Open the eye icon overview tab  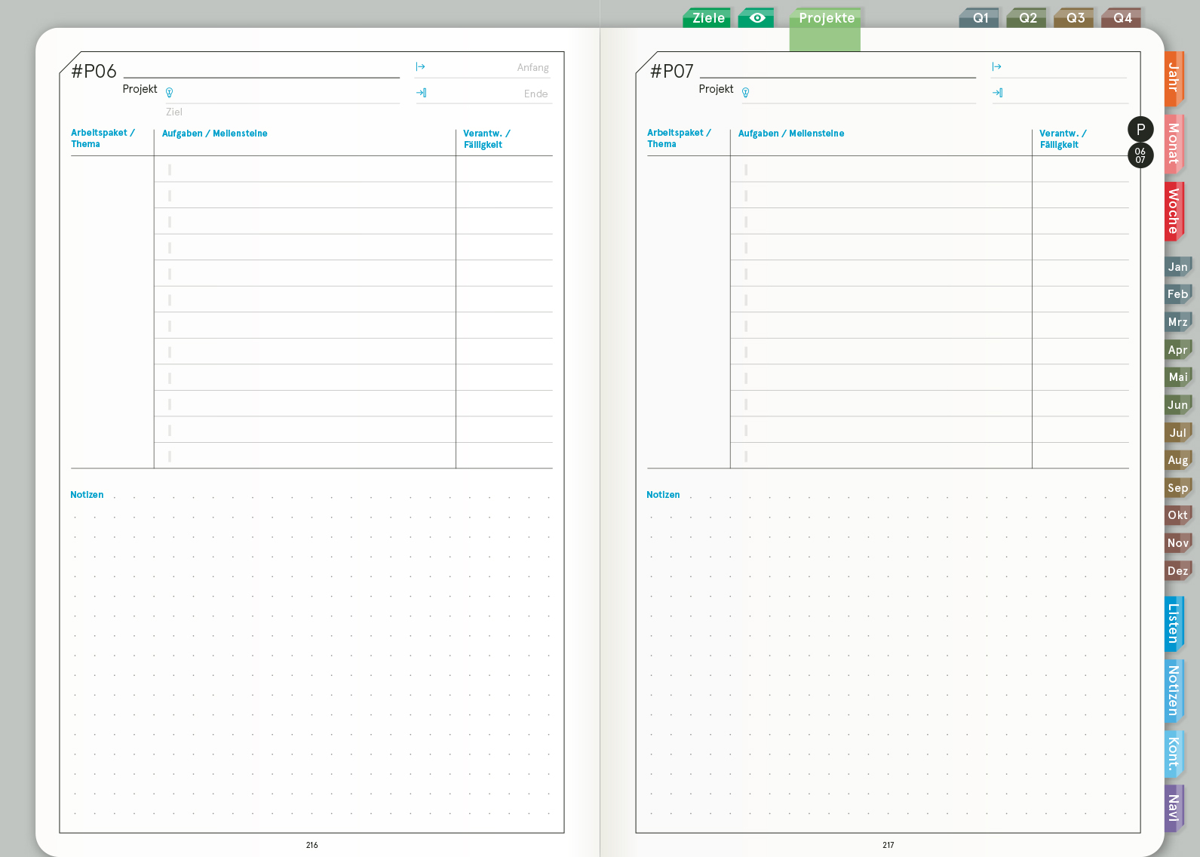pos(757,18)
